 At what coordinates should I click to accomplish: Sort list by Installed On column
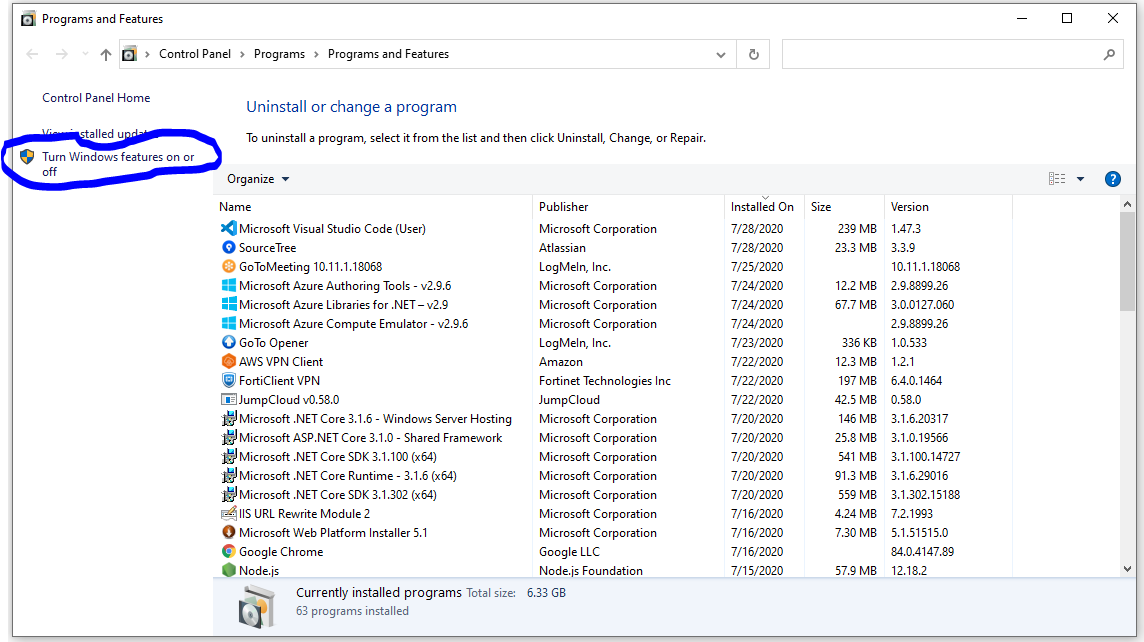[764, 206]
